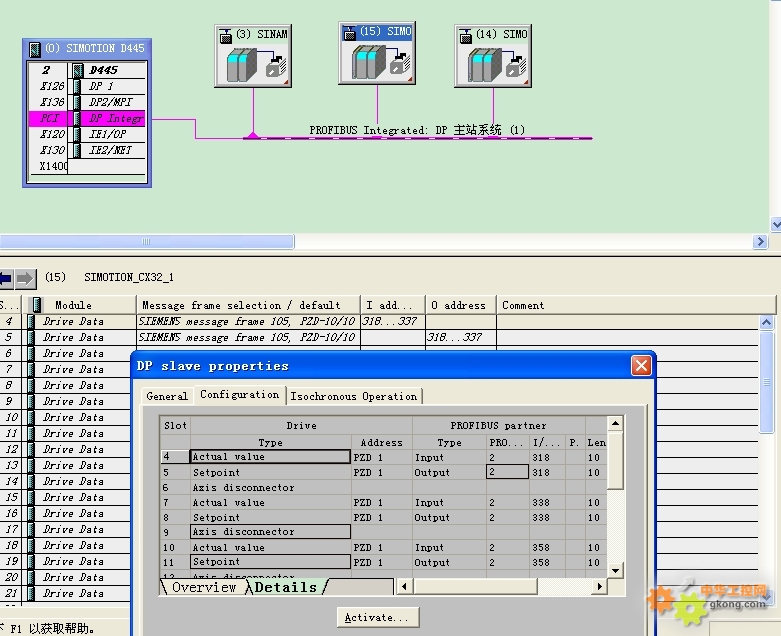Click the module icon in row 10

click(31, 417)
